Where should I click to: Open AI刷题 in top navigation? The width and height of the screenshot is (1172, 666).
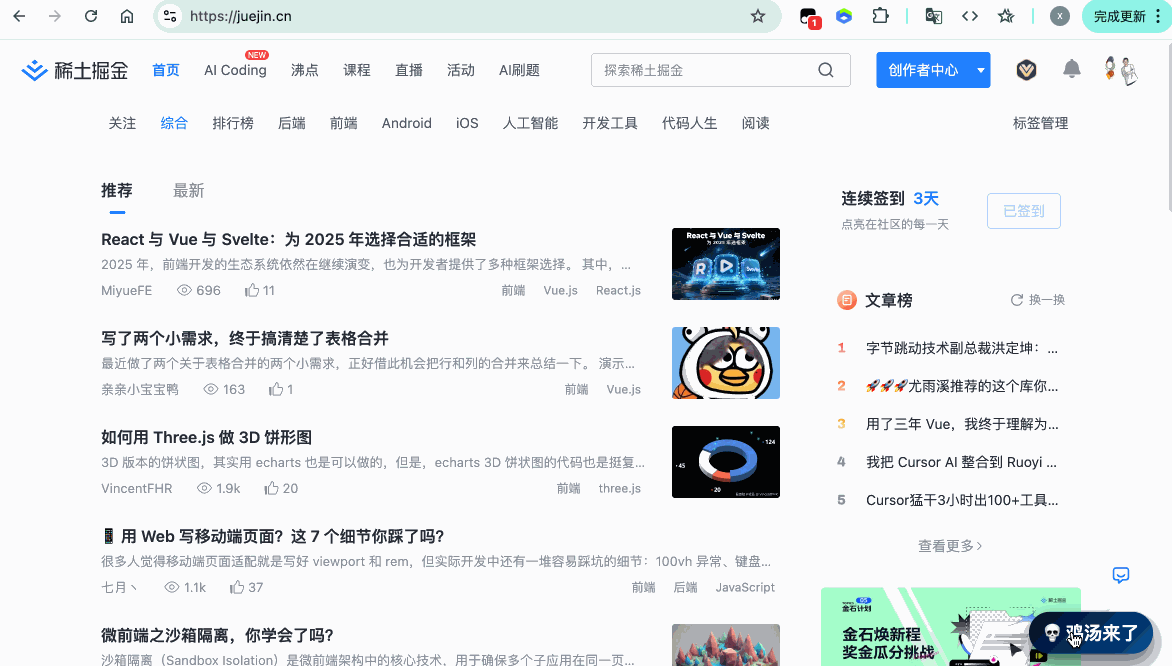519,70
